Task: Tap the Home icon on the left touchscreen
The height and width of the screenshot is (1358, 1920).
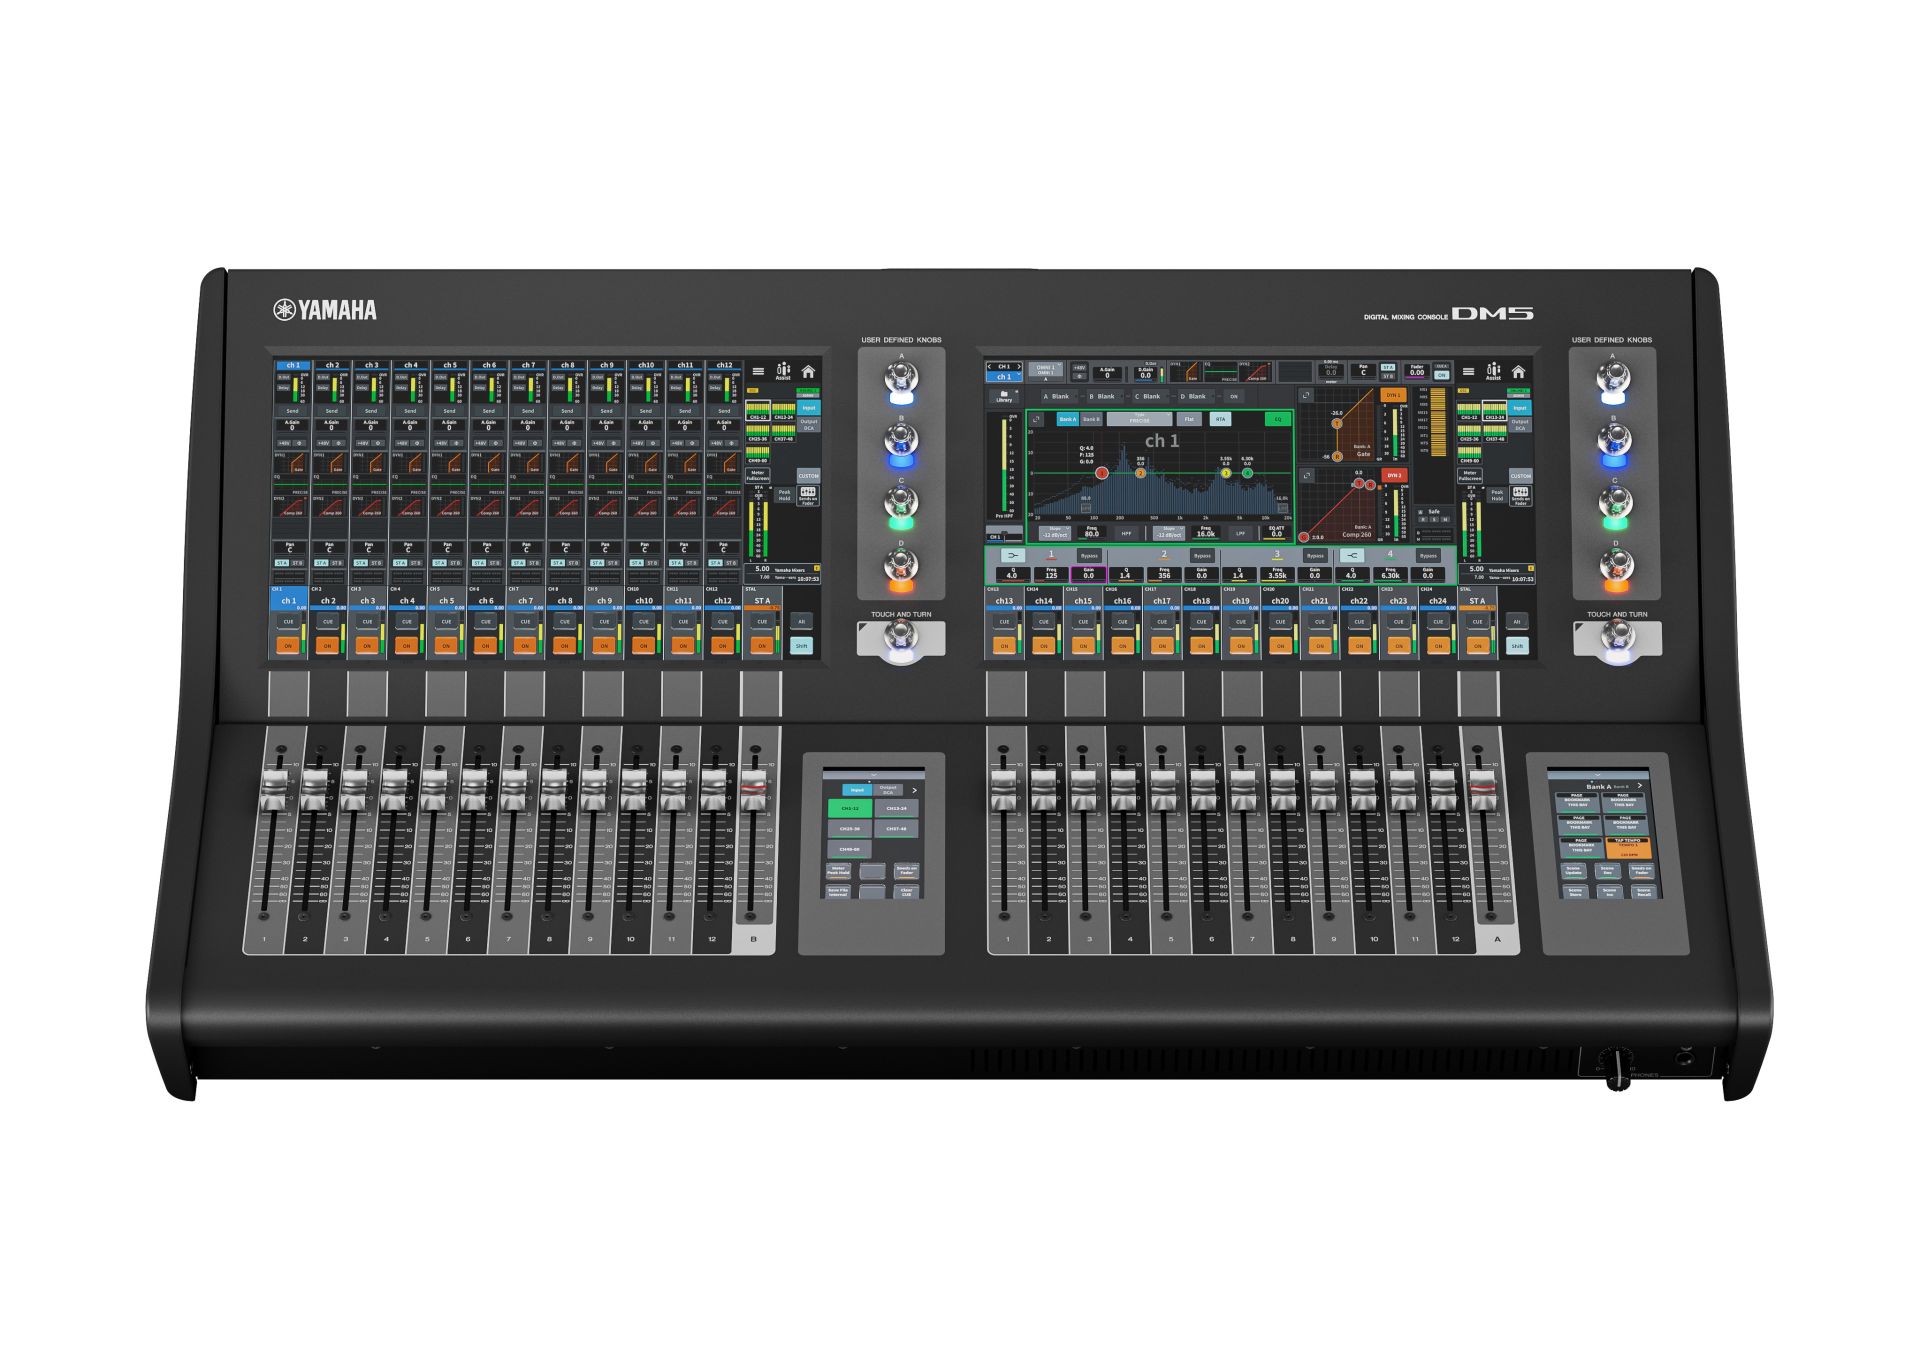Action: [808, 372]
